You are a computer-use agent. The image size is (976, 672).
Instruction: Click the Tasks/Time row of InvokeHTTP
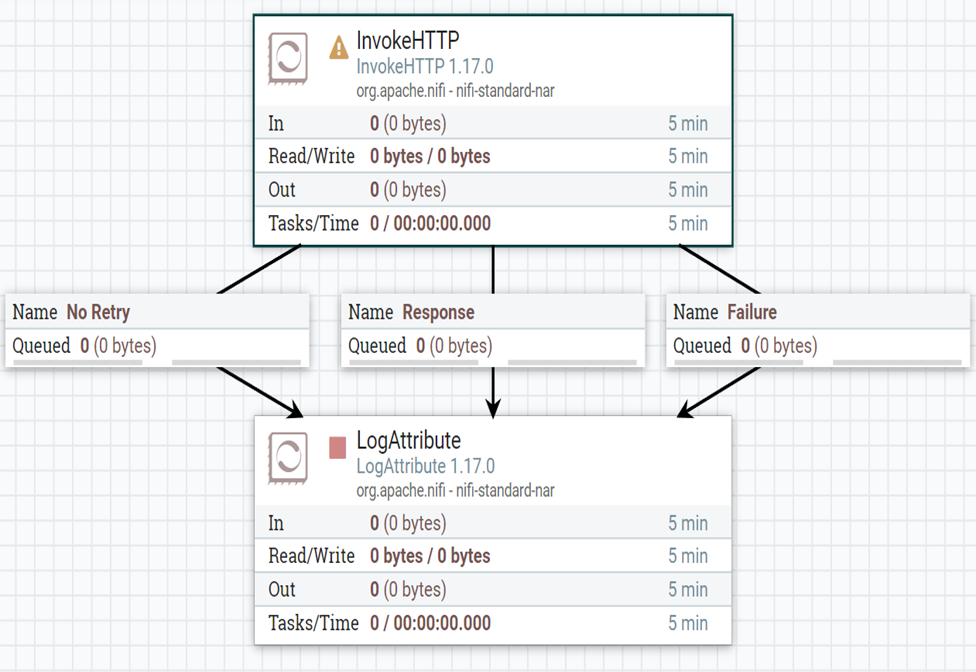(493, 223)
